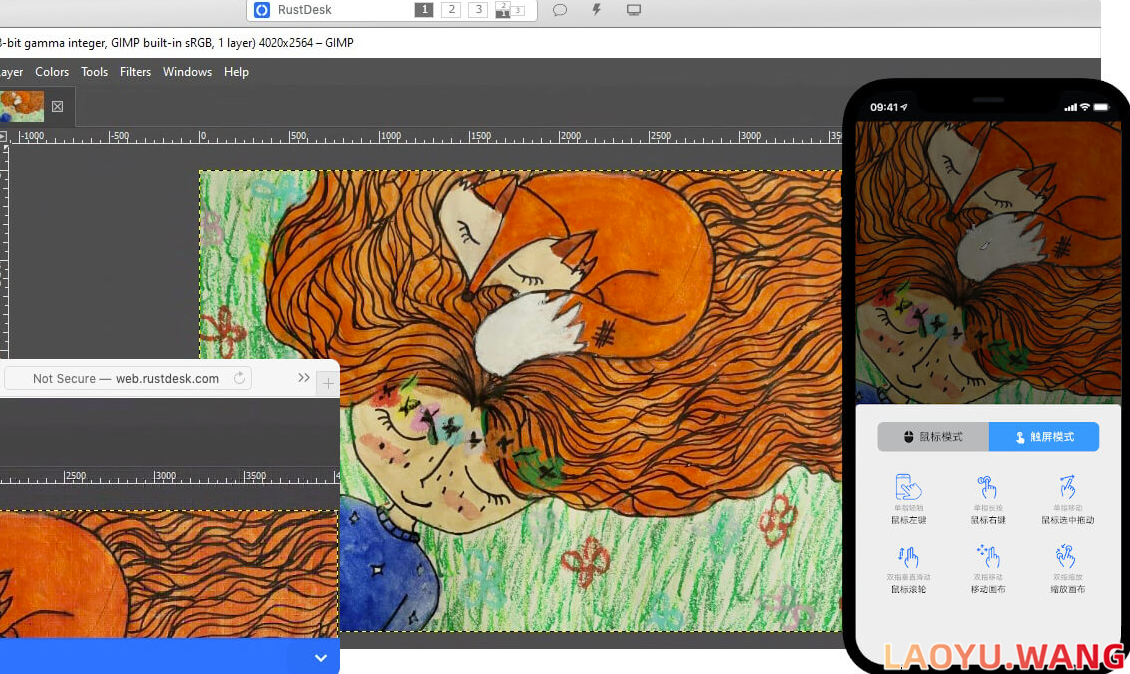
Task: Click the GIMP window title text
Action: [177, 43]
